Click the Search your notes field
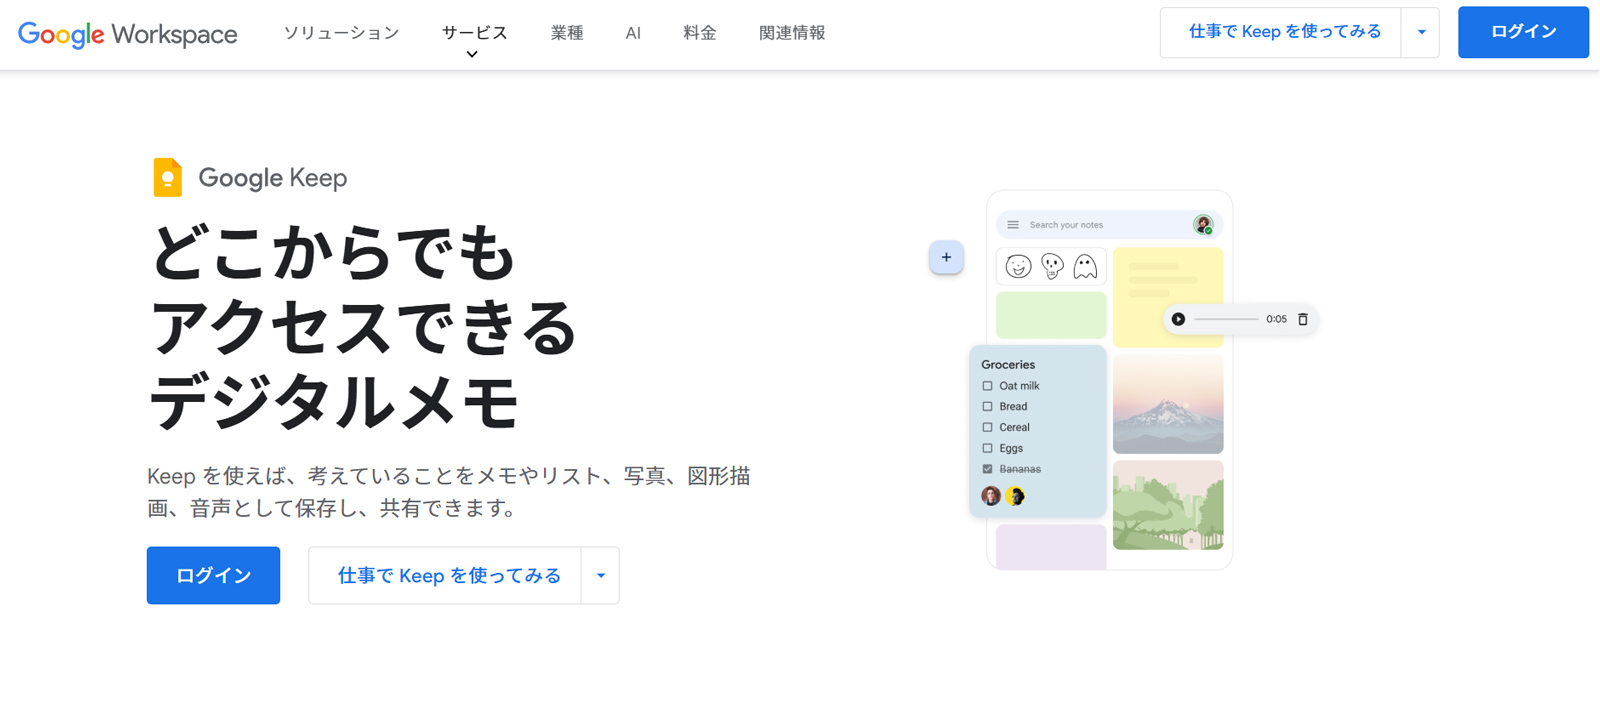Screen dimensions: 1600x712 point(1108,225)
